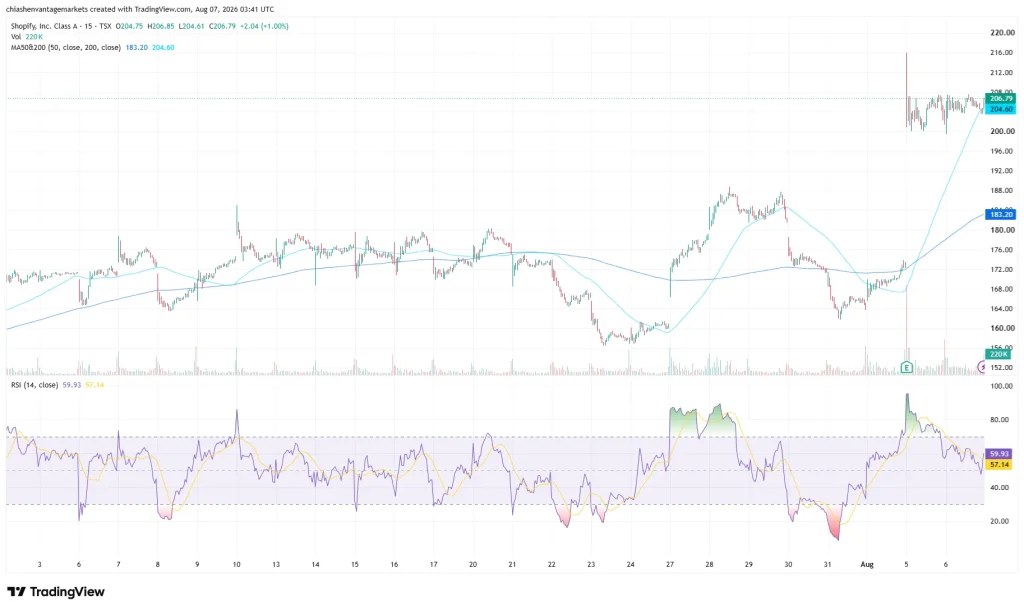The height and width of the screenshot is (610, 1024).
Task: Click the 176.00 price scale label
Action: tap(1001, 249)
